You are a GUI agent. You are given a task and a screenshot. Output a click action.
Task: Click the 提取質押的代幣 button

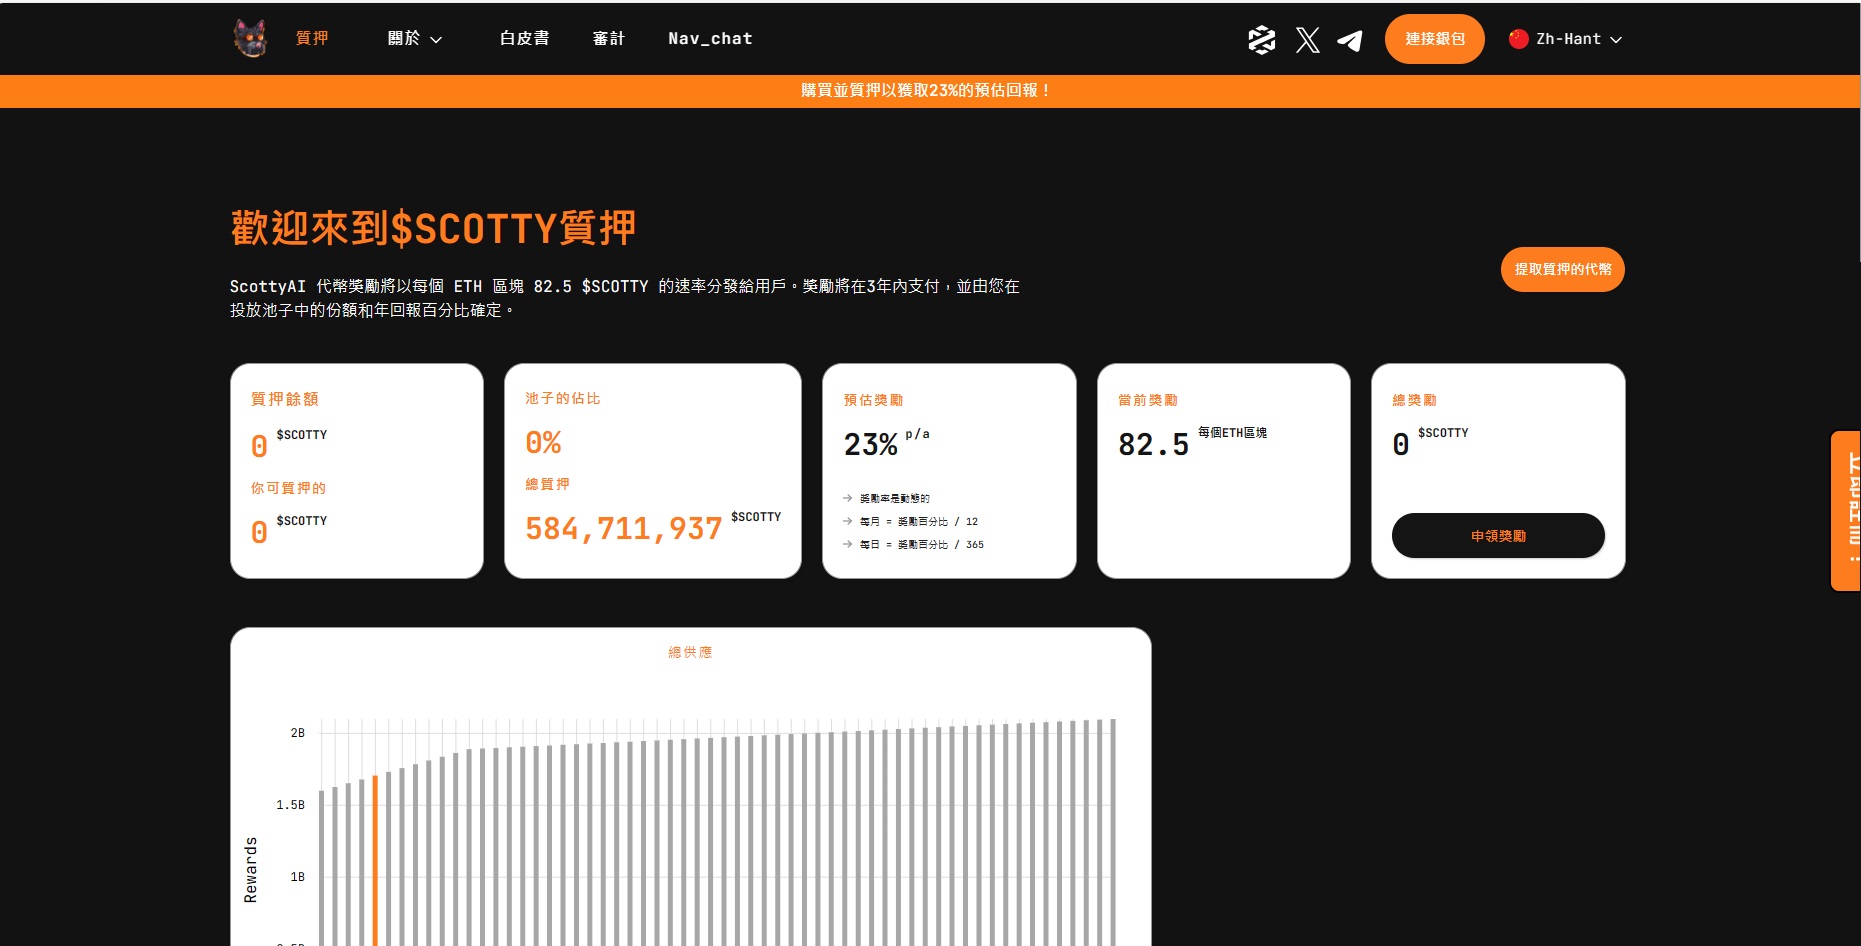(x=1562, y=269)
